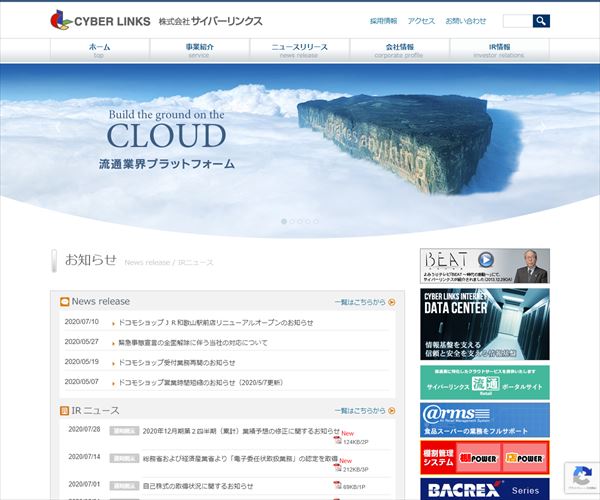Click the 採用情報 header link
This screenshot has width=600, height=500.
[383, 21]
